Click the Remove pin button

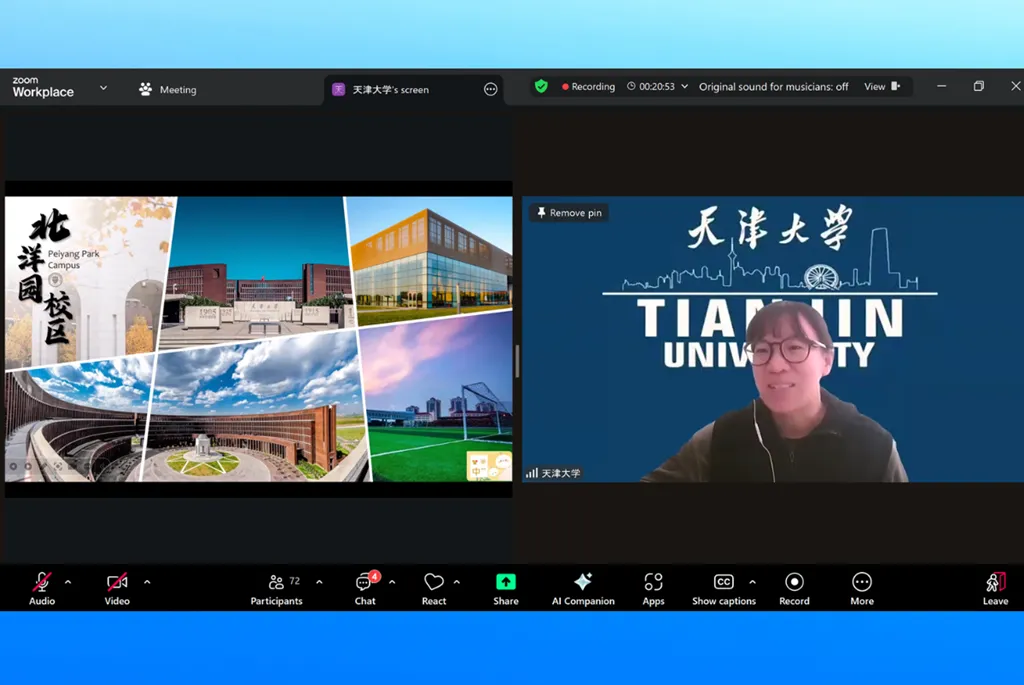(x=568, y=213)
